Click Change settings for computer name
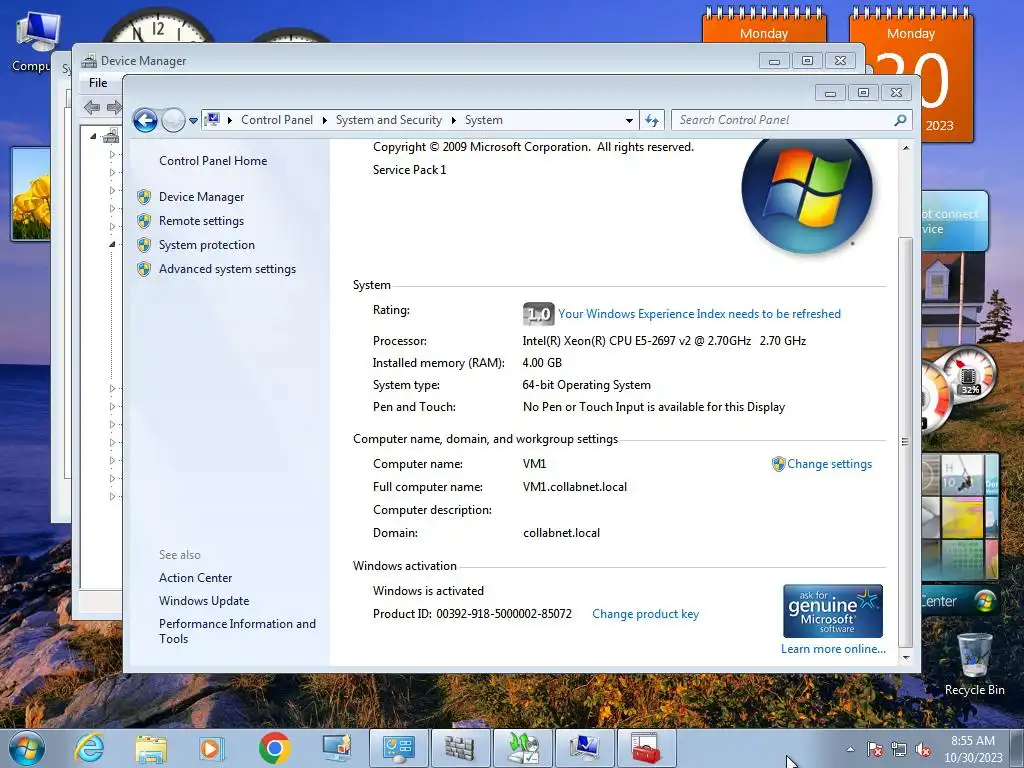The image size is (1024, 768). [829, 464]
